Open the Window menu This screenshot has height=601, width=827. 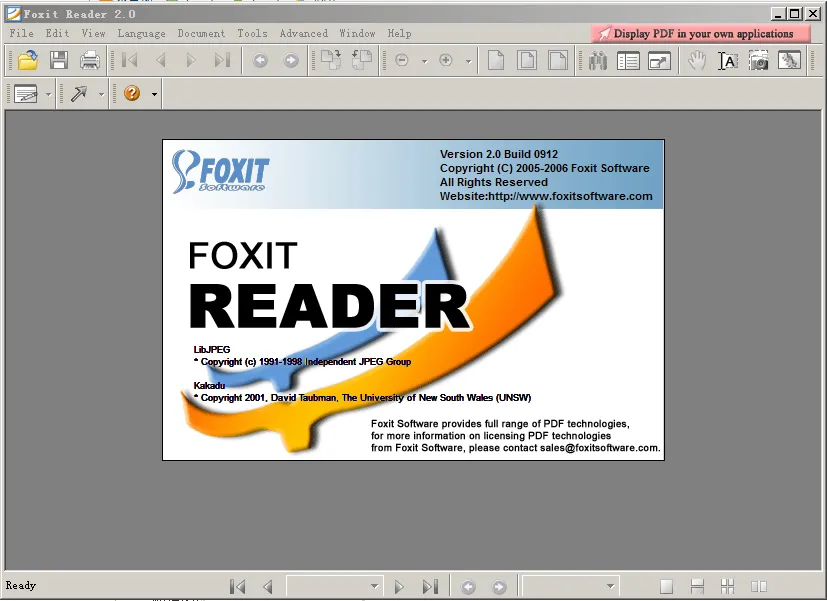(357, 33)
